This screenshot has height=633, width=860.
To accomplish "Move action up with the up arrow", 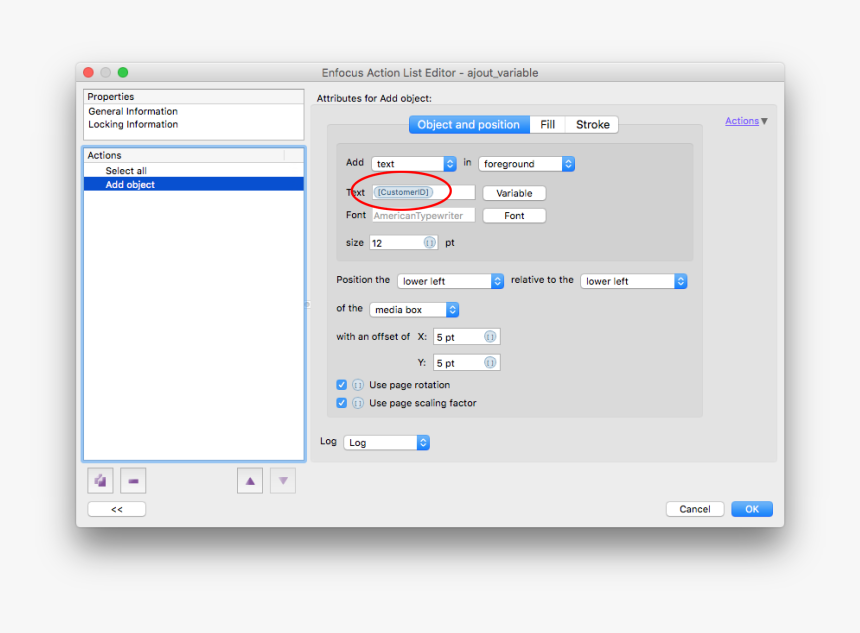I will click(x=250, y=481).
